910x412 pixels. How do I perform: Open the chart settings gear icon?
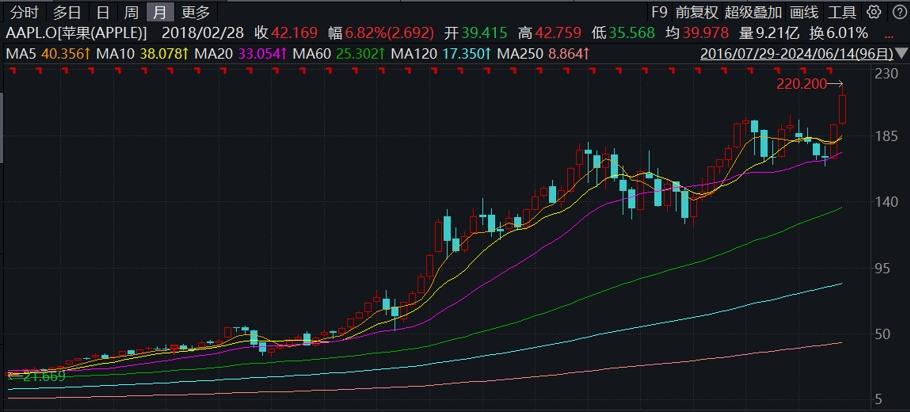(873, 13)
